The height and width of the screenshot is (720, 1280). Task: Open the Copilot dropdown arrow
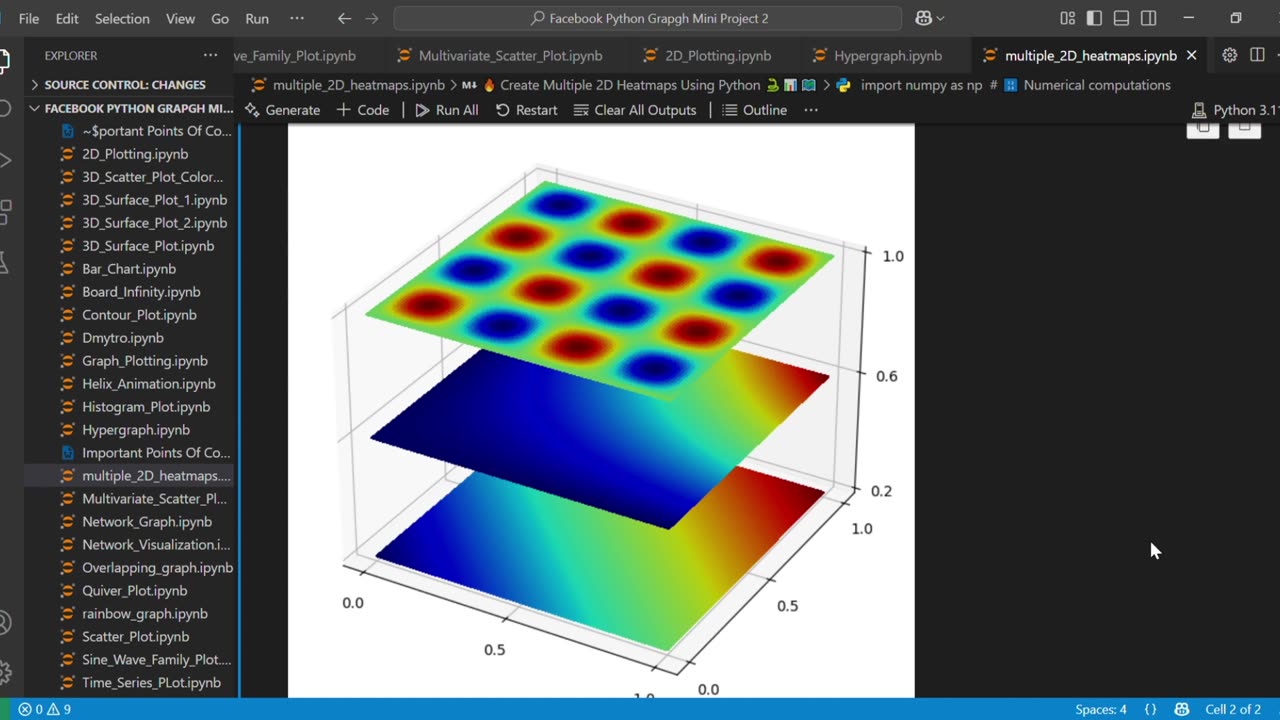coord(940,18)
